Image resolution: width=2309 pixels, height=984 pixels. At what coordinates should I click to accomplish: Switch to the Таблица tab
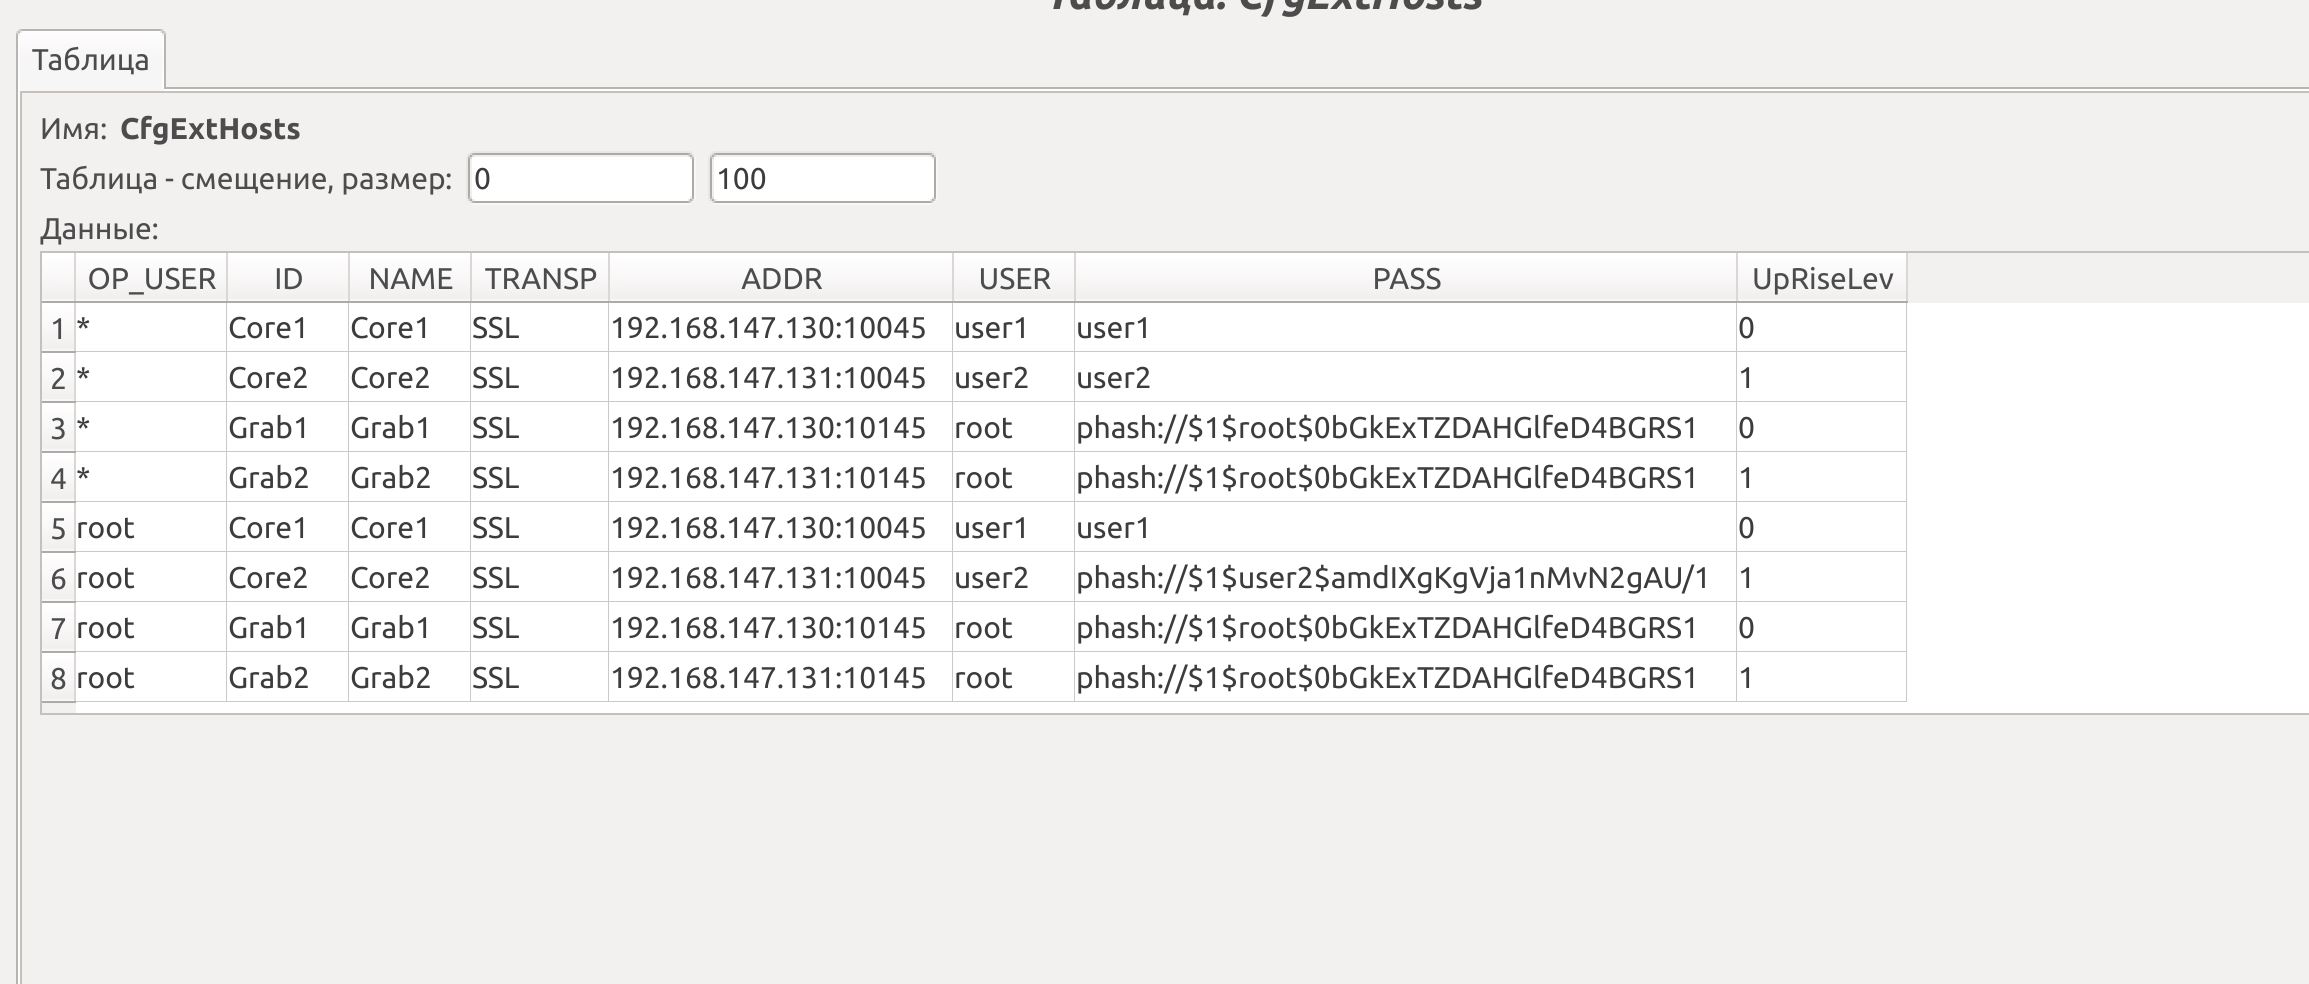[x=90, y=60]
